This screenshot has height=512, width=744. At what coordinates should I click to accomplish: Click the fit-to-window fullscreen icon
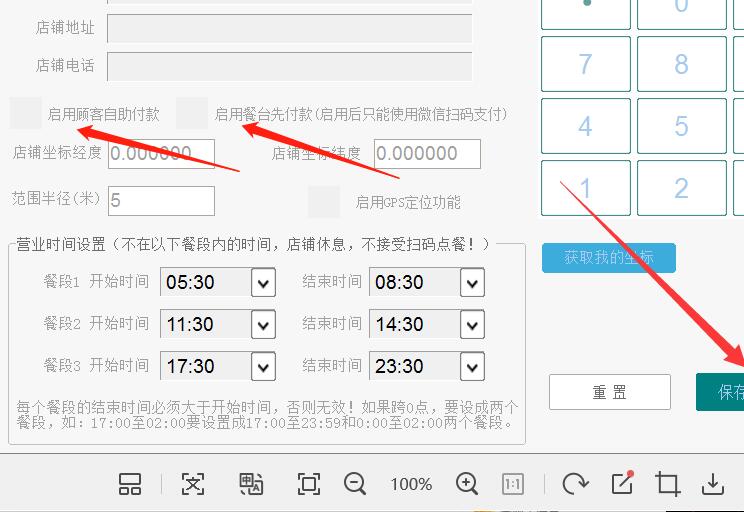[309, 484]
